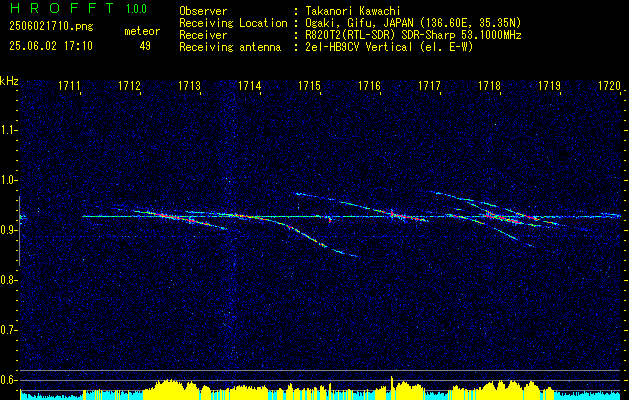629x400 pixels.
Task: Click the 0.8 kHz frequency label
Action: click(x=8, y=280)
